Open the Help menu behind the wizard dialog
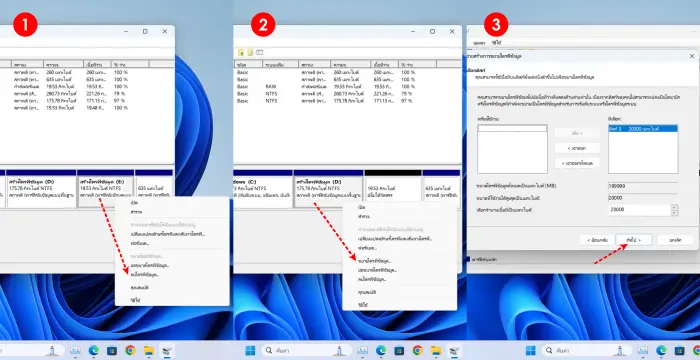Image resolution: width=700 pixels, height=360 pixels. [x=496, y=43]
